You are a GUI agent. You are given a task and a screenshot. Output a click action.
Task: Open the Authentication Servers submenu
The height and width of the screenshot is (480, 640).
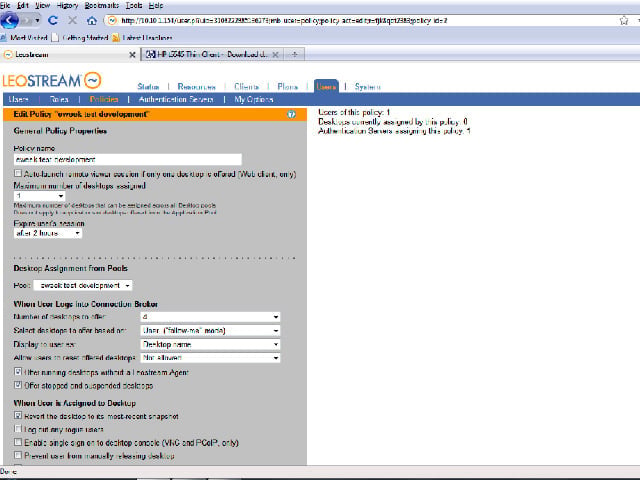(176, 99)
